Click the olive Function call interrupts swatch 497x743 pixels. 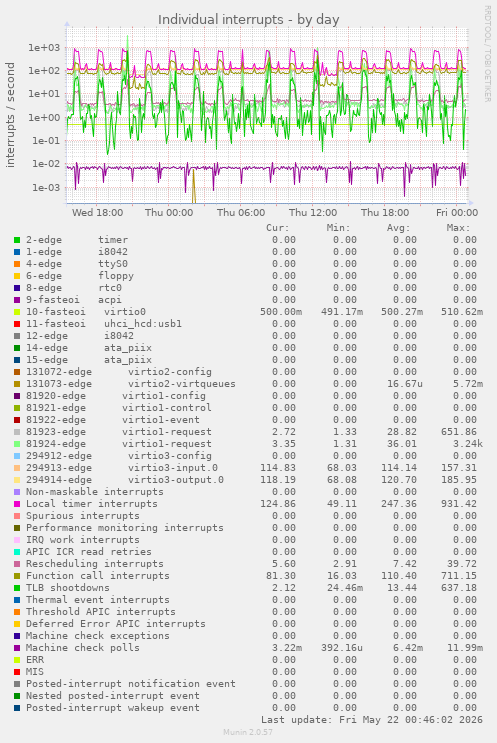pos(17,576)
